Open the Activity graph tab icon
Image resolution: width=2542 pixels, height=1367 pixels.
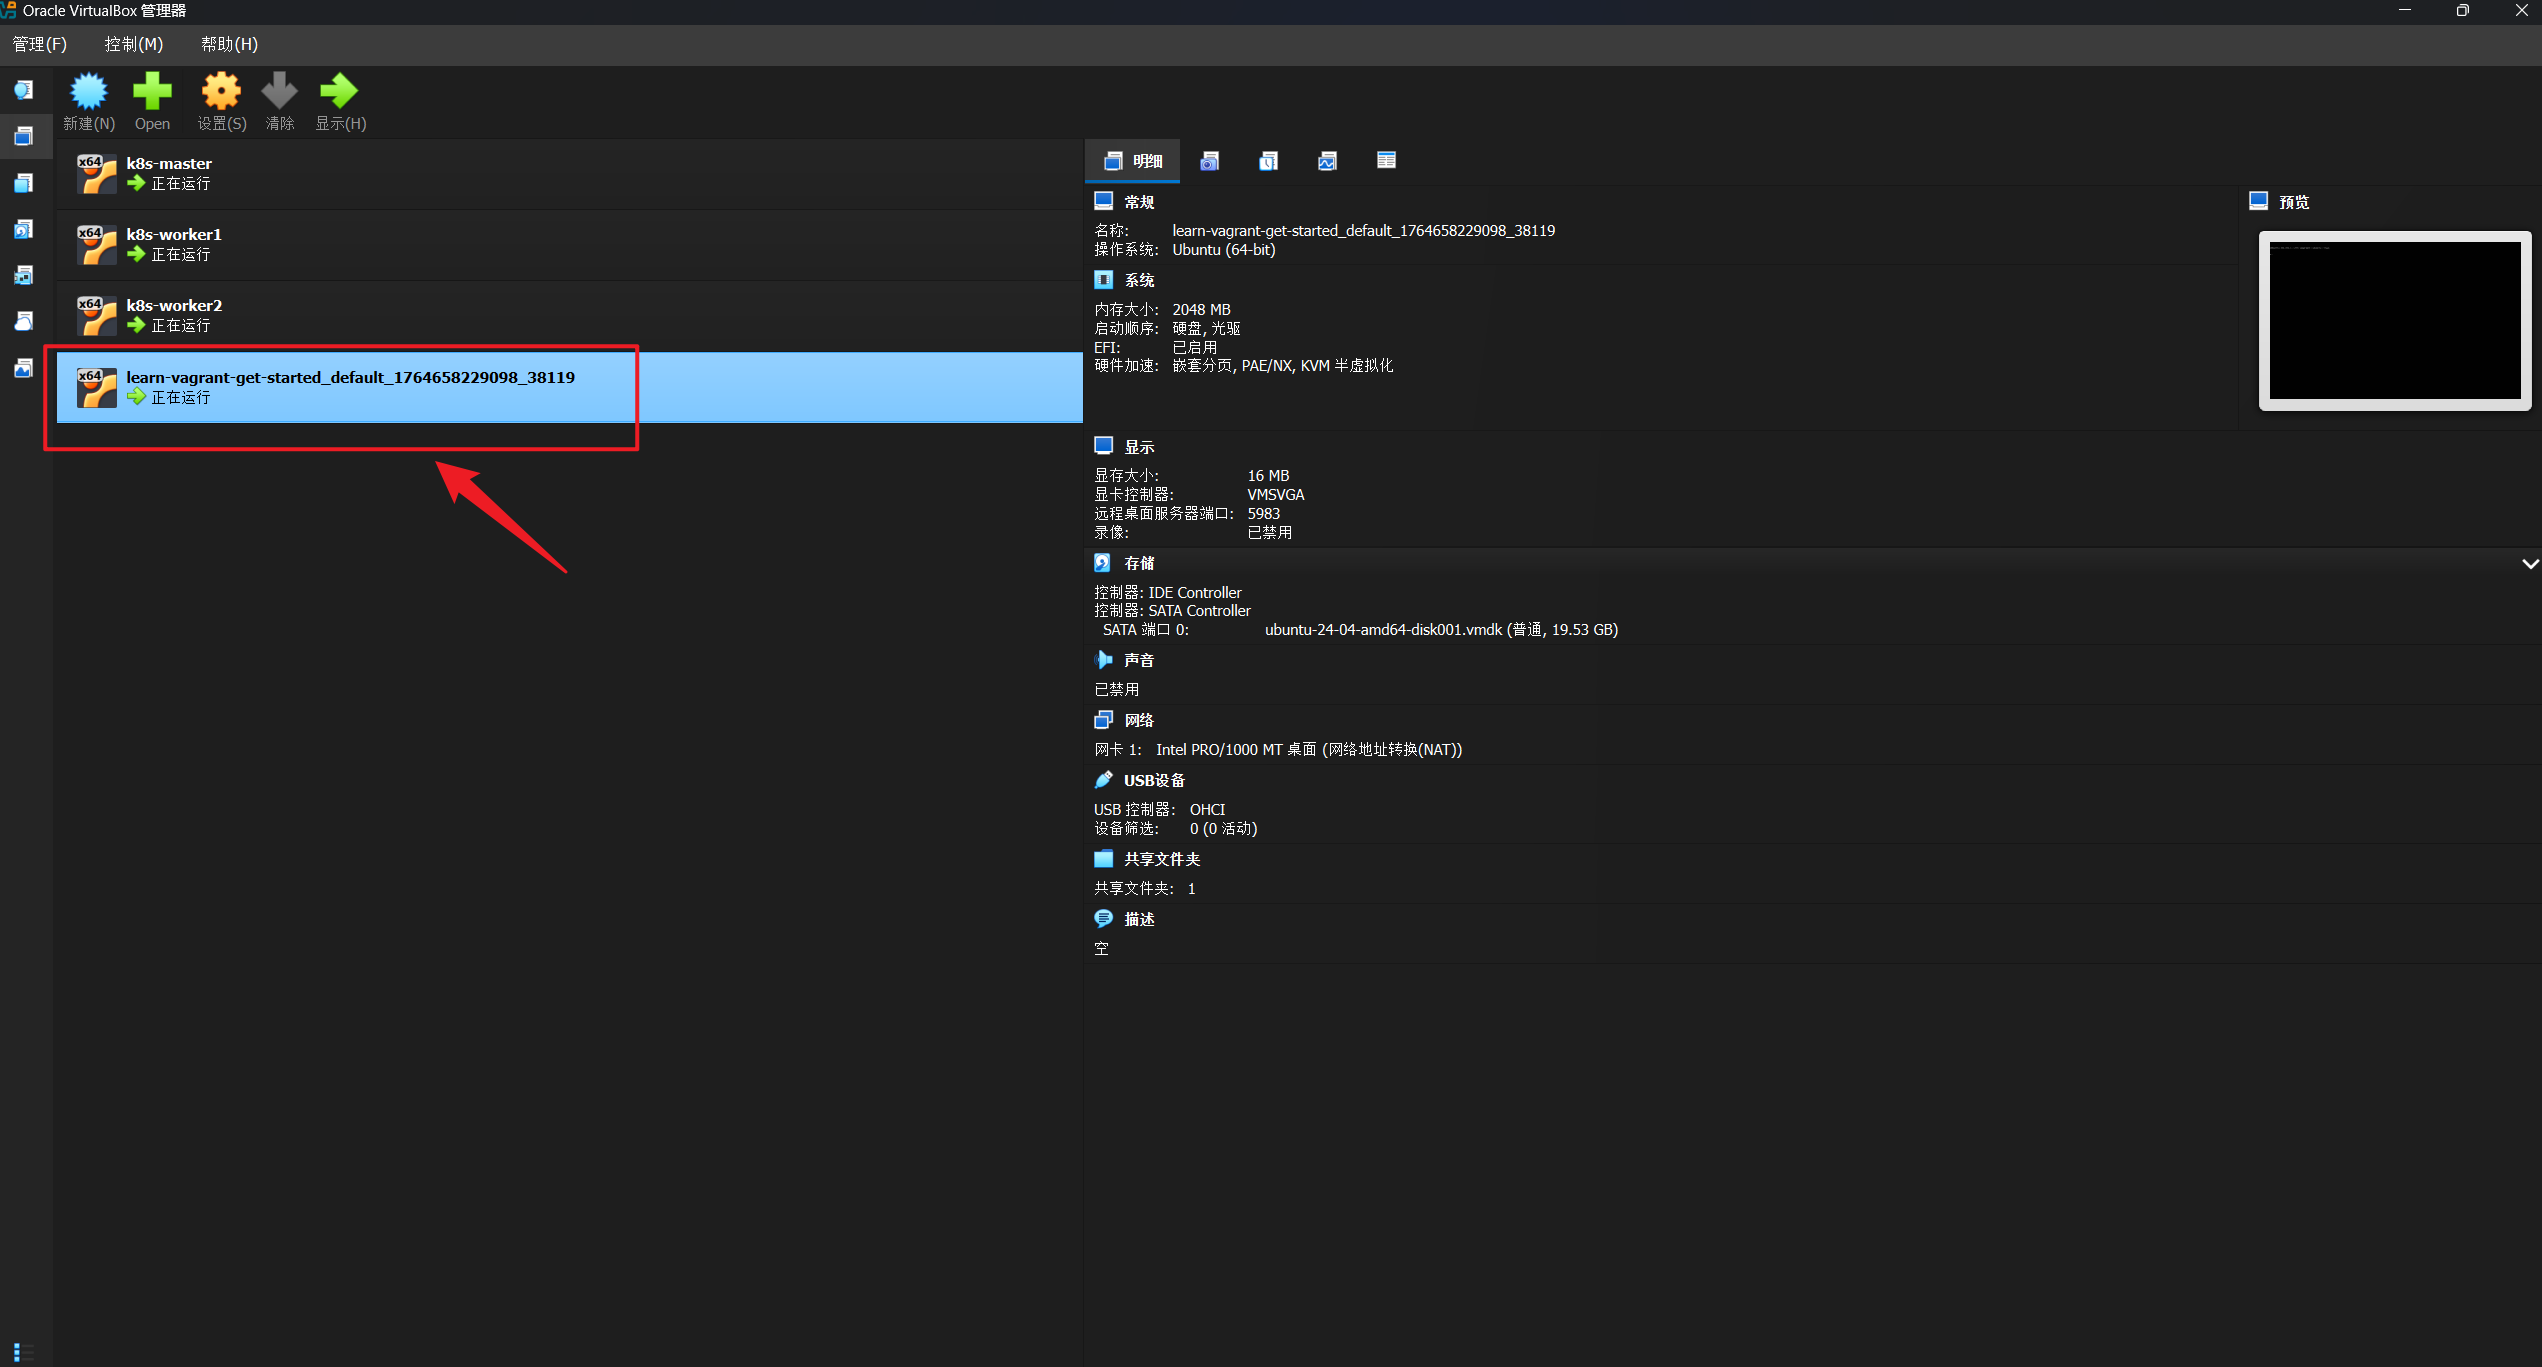click(1327, 161)
